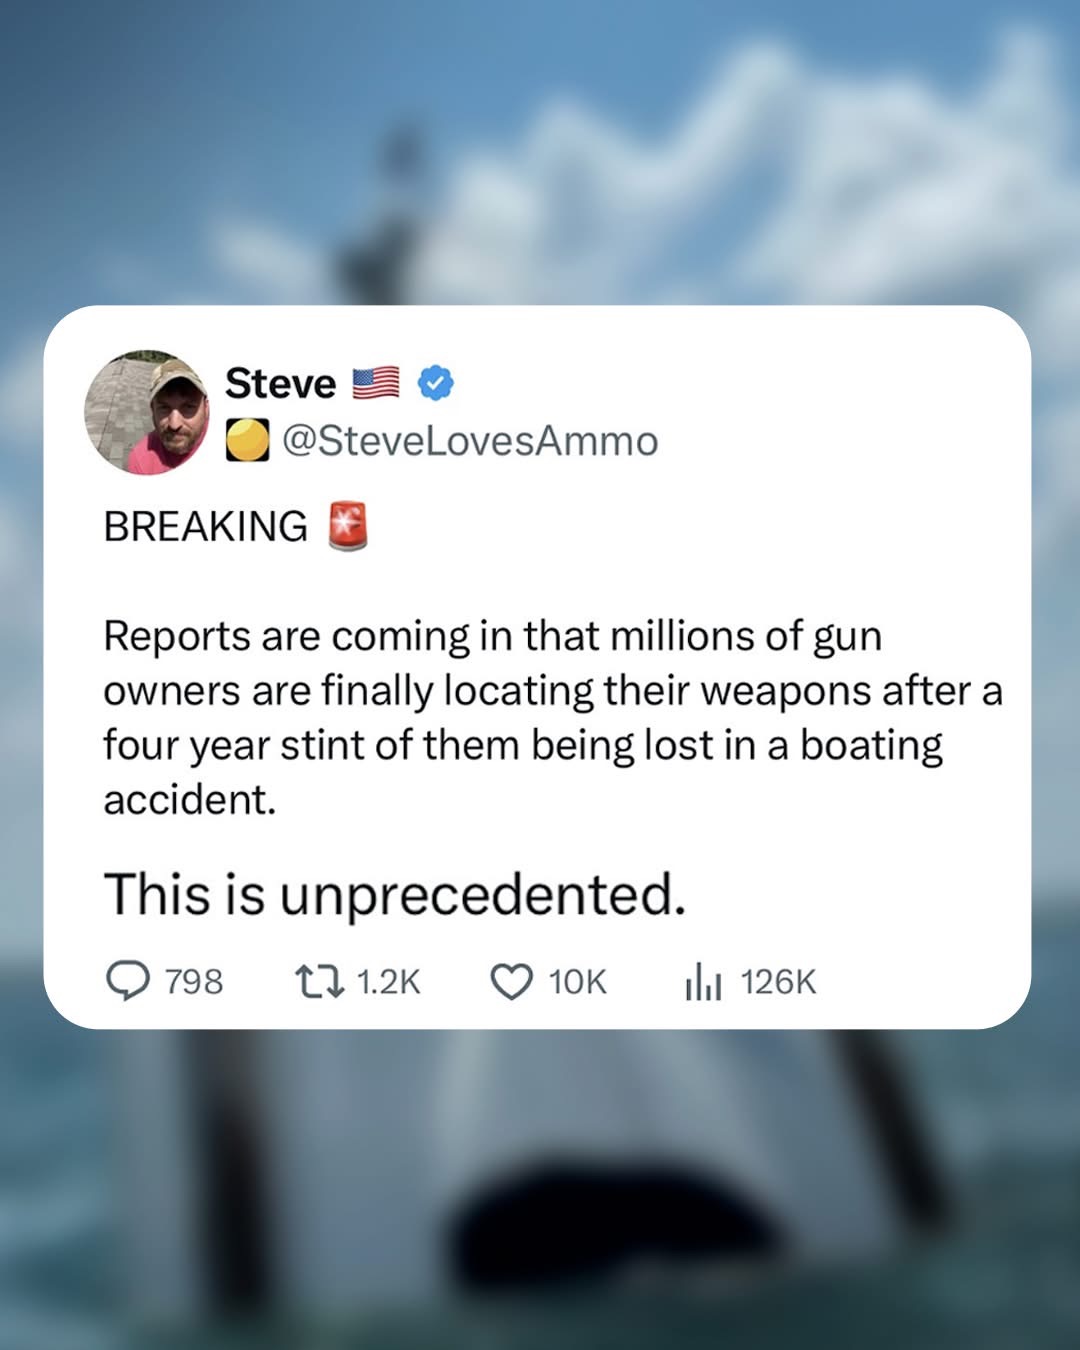Screen dimensions: 1080x1350
Task: Visit the @SteveLovesAmmo handle
Action: 471,441
